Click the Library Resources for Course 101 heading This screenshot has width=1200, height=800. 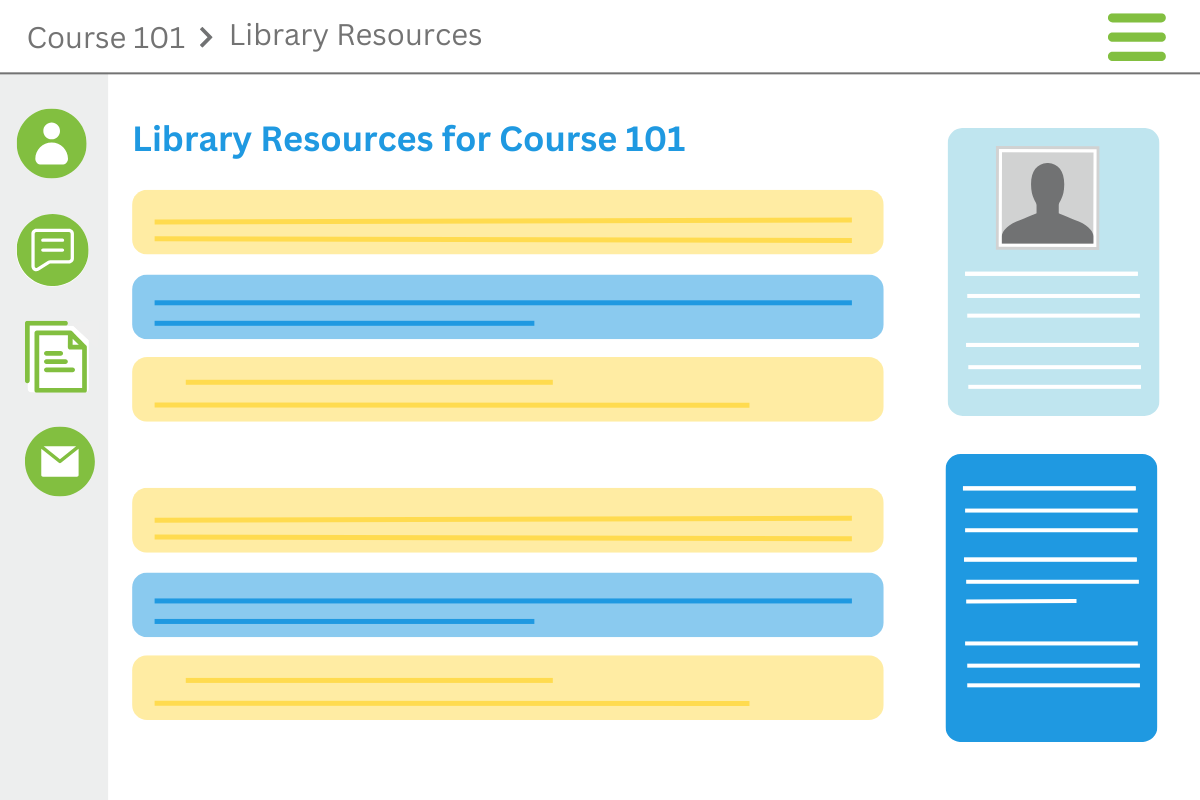tap(409, 139)
